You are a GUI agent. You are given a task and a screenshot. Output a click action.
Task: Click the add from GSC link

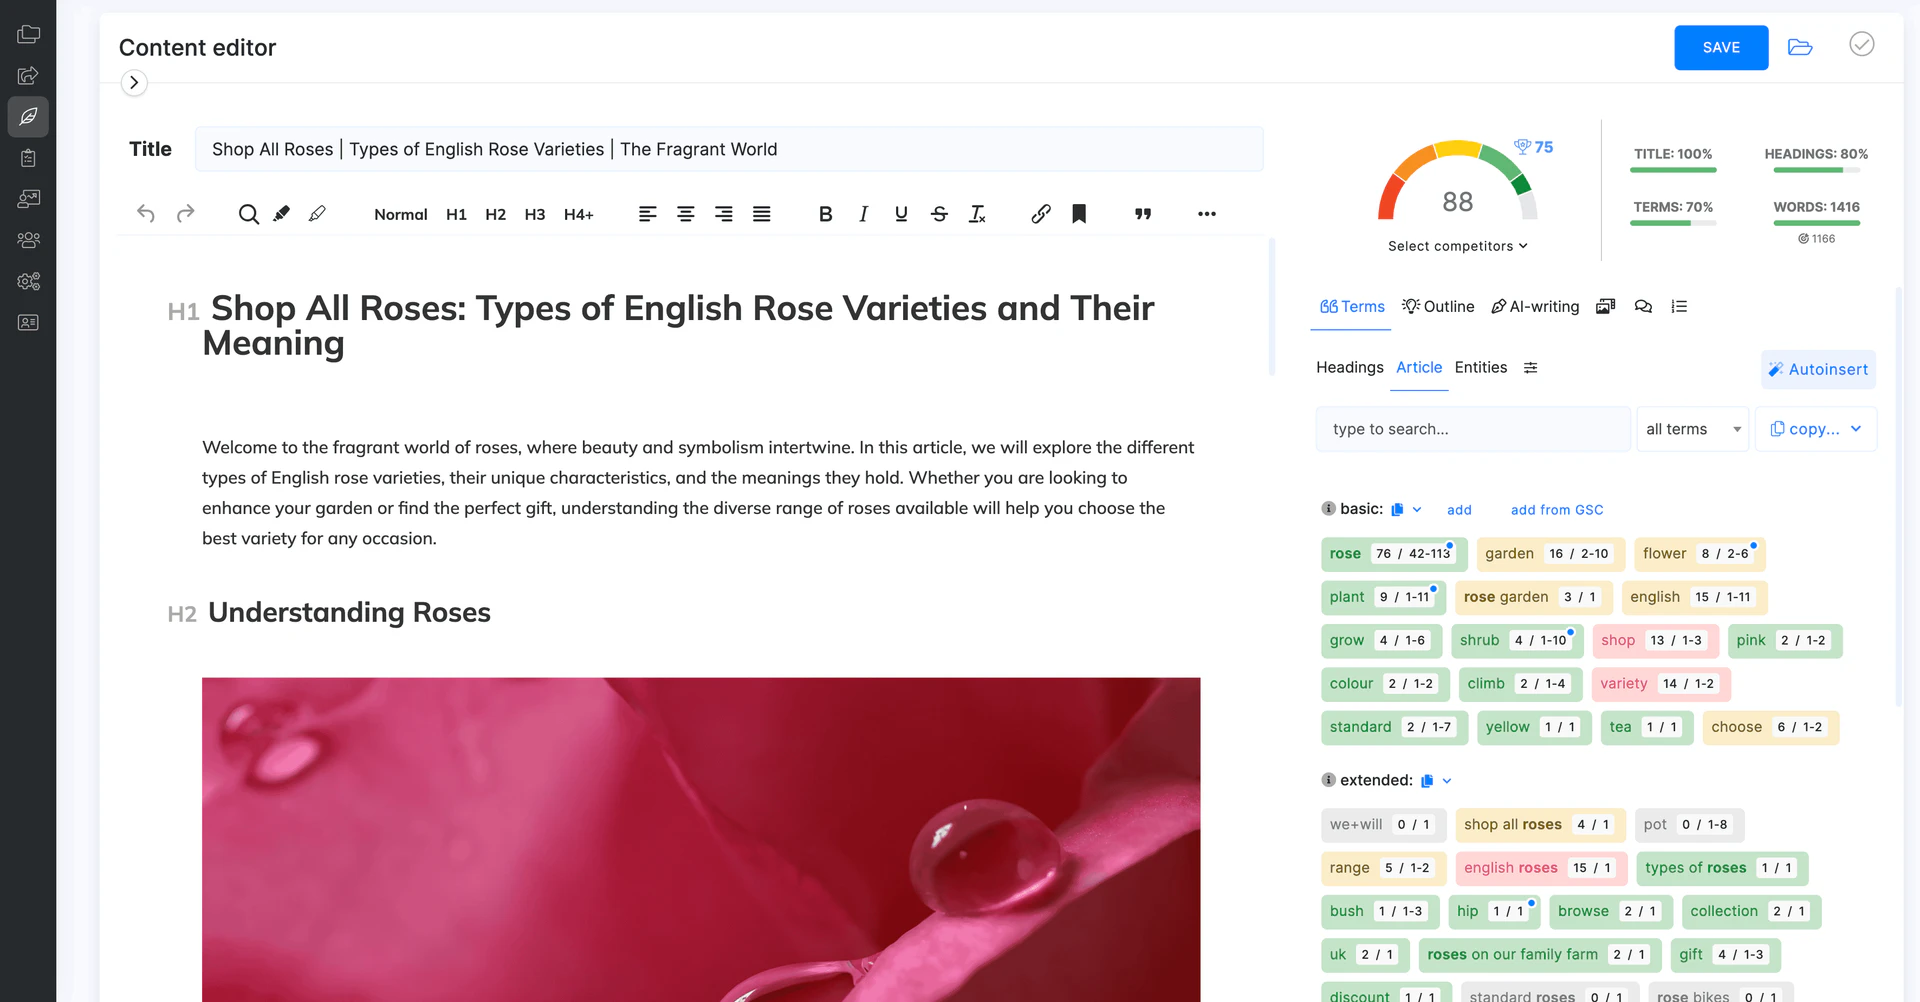click(1556, 510)
